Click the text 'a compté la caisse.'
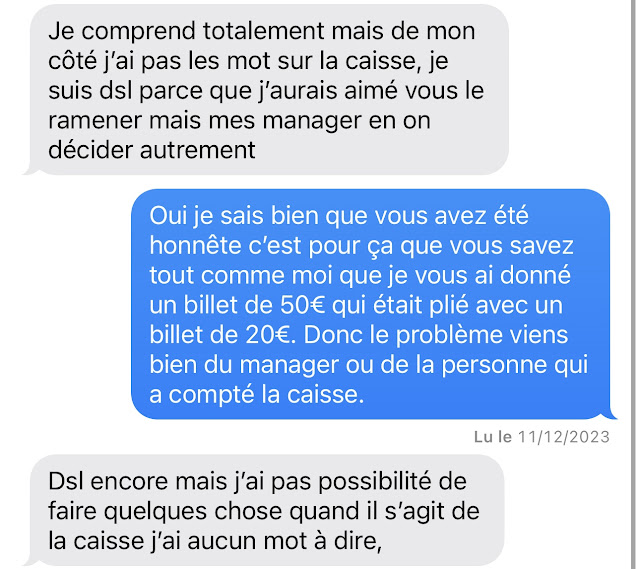The width and height of the screenshot is (640, 569). (x=256, y=394)
